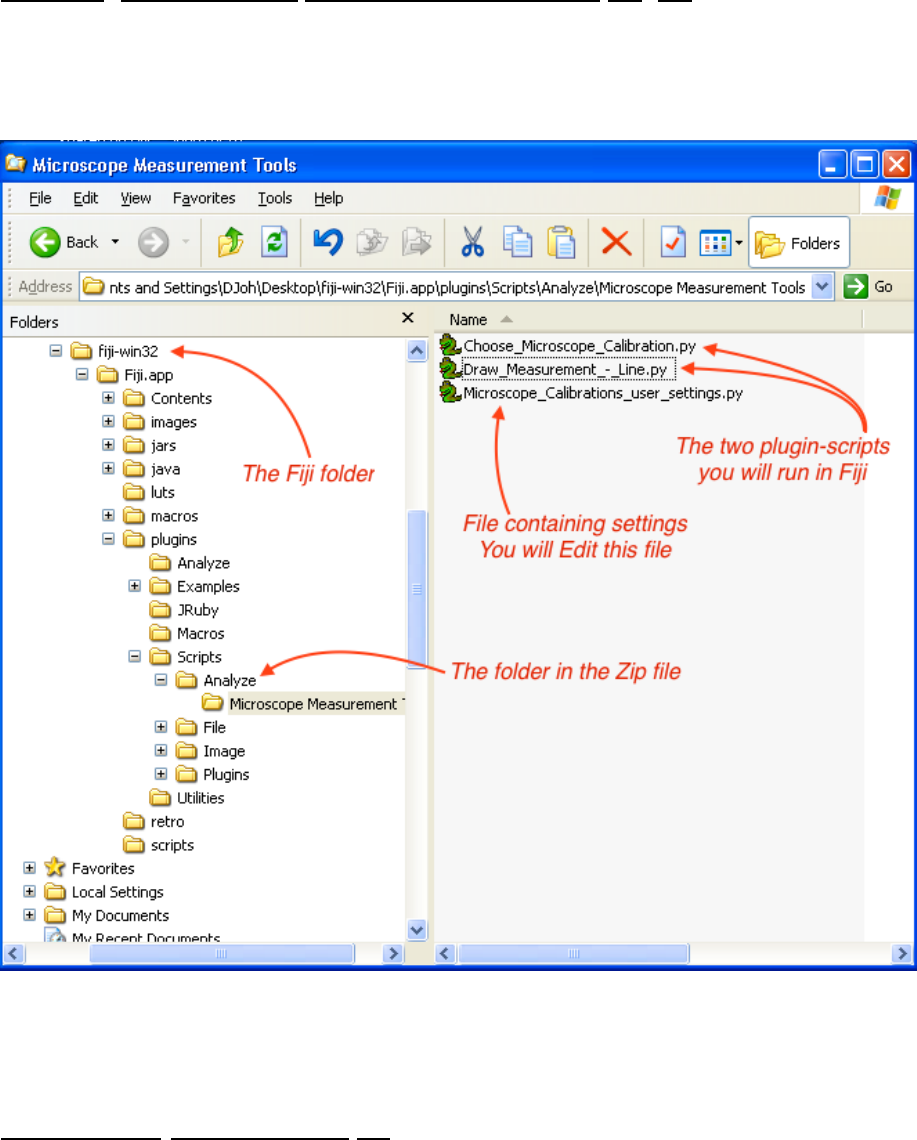
Task: Select Choose_Microscope_Calibration.py file
Action: point(568,346)
